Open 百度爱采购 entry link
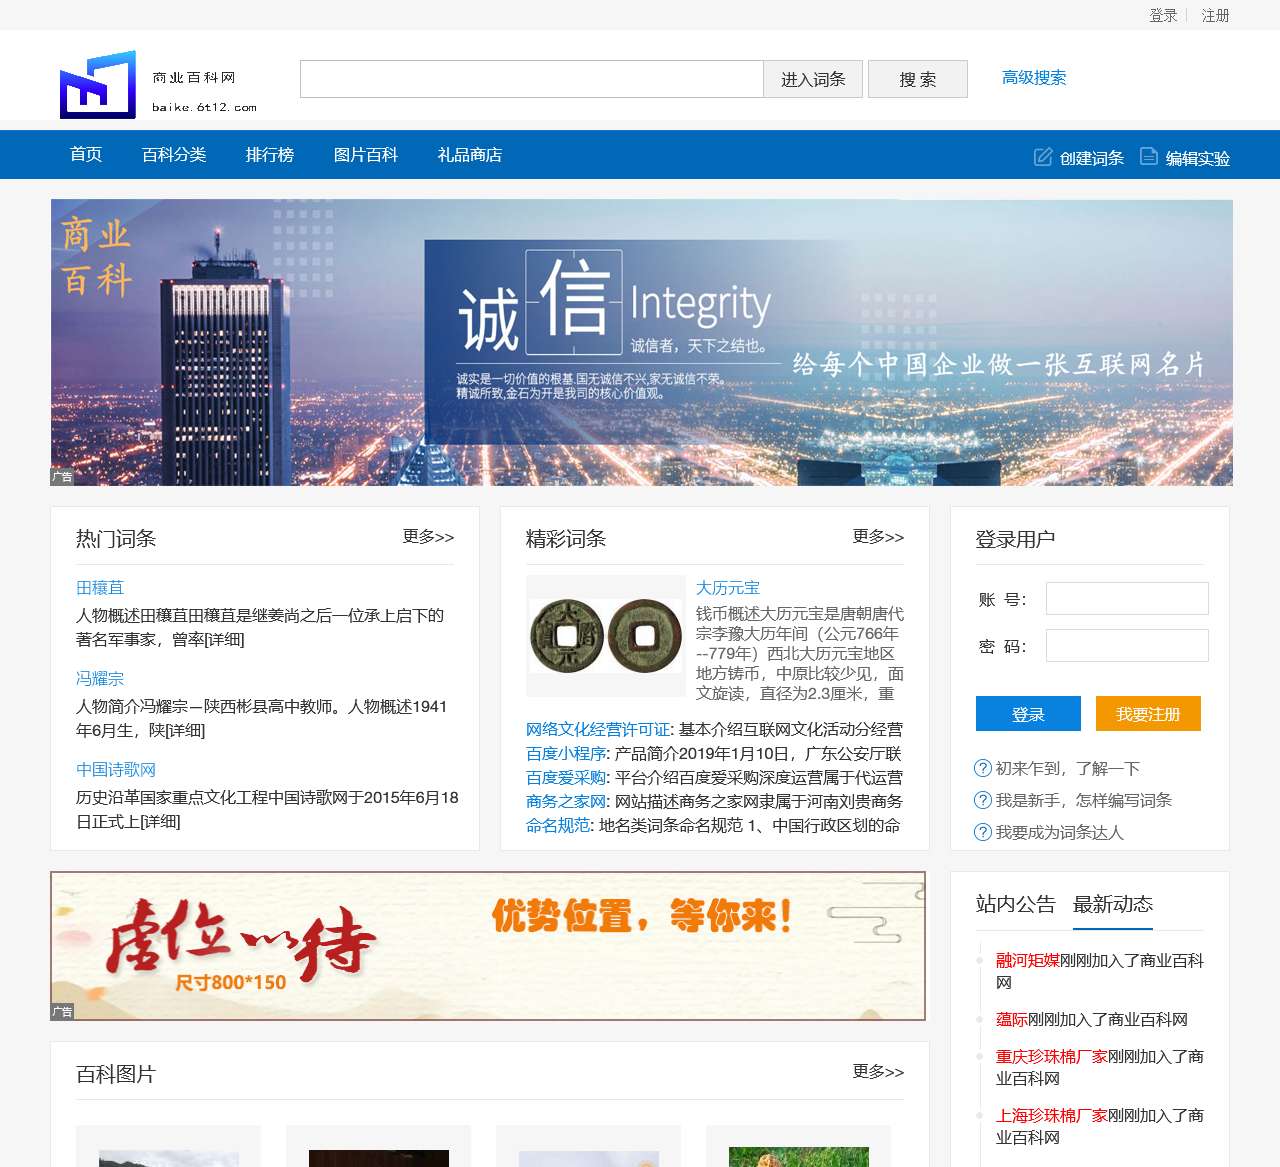Screen dimensions: 1280x1167 566,778
